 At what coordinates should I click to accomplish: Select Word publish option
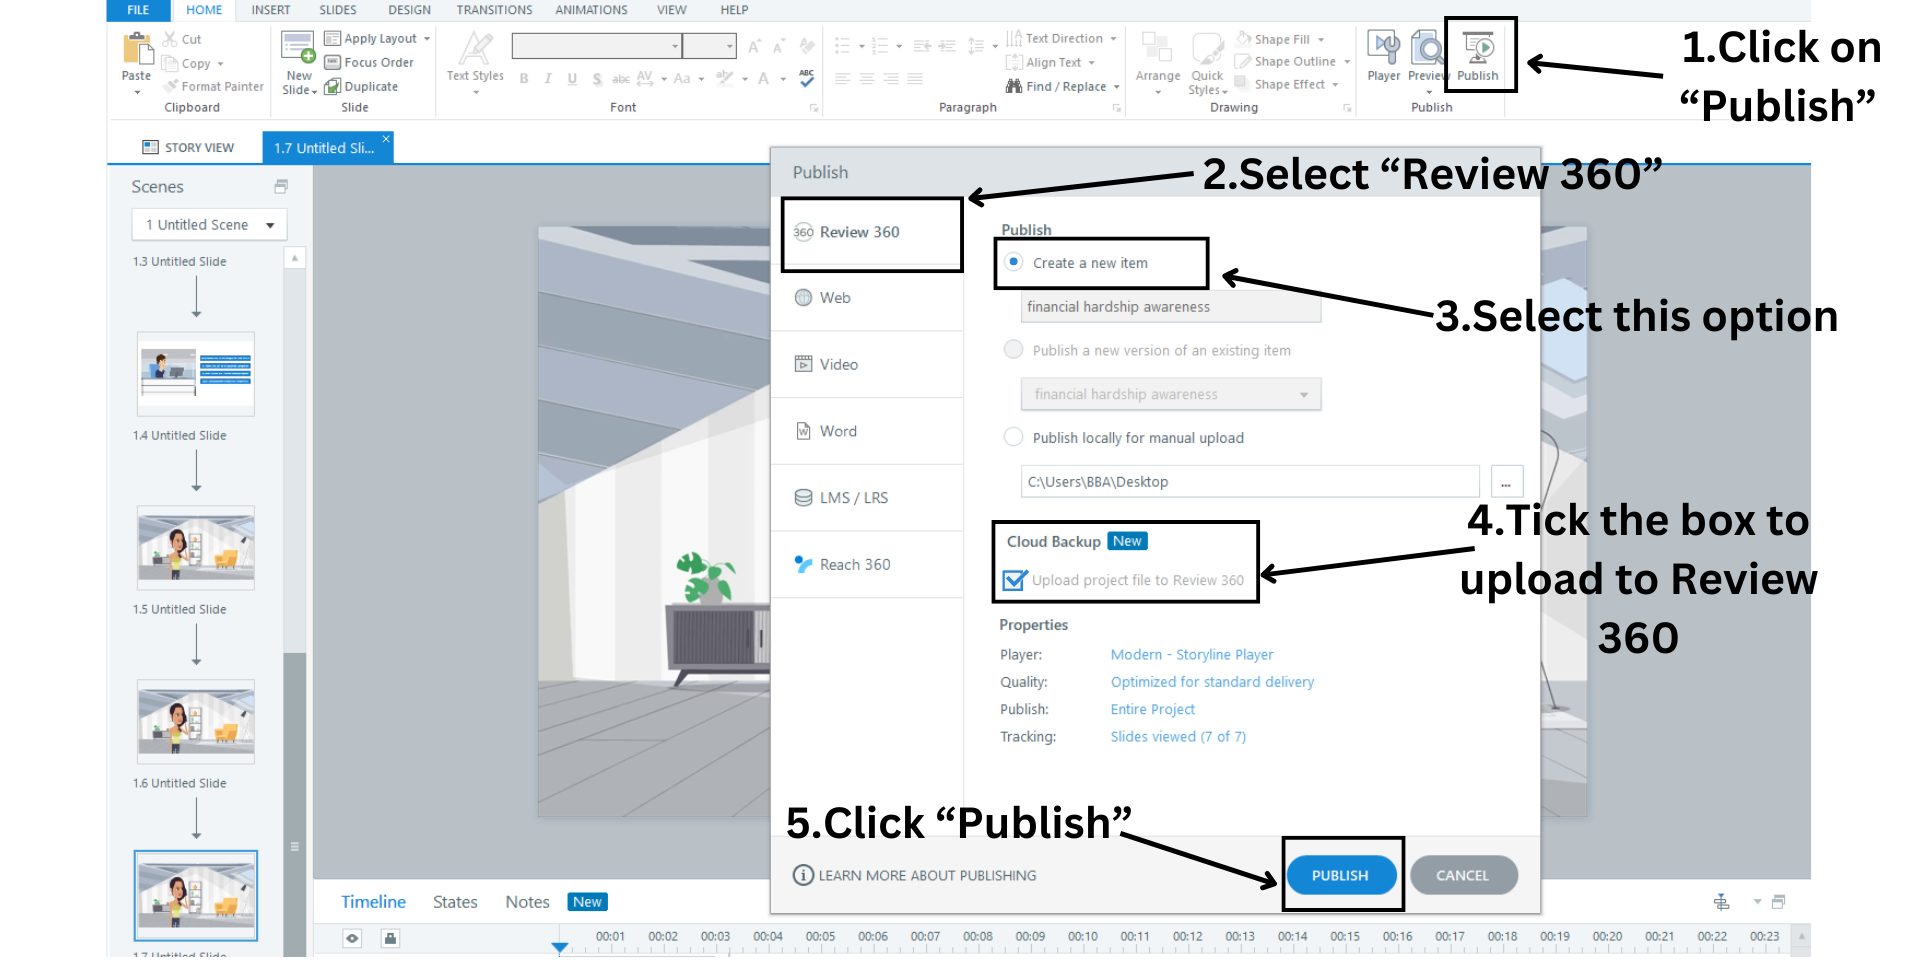tap(867, 431)
